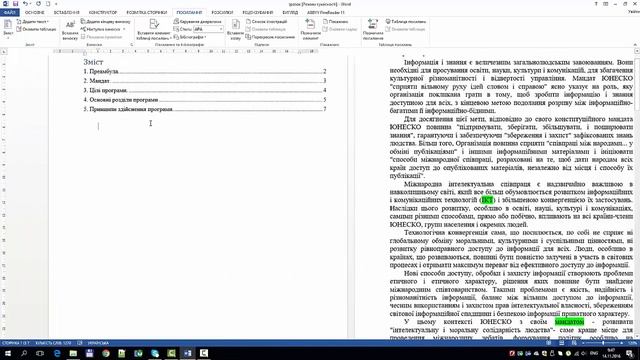
Task: Open the Зміст table of contents button
Action: (x=8, y=29)
